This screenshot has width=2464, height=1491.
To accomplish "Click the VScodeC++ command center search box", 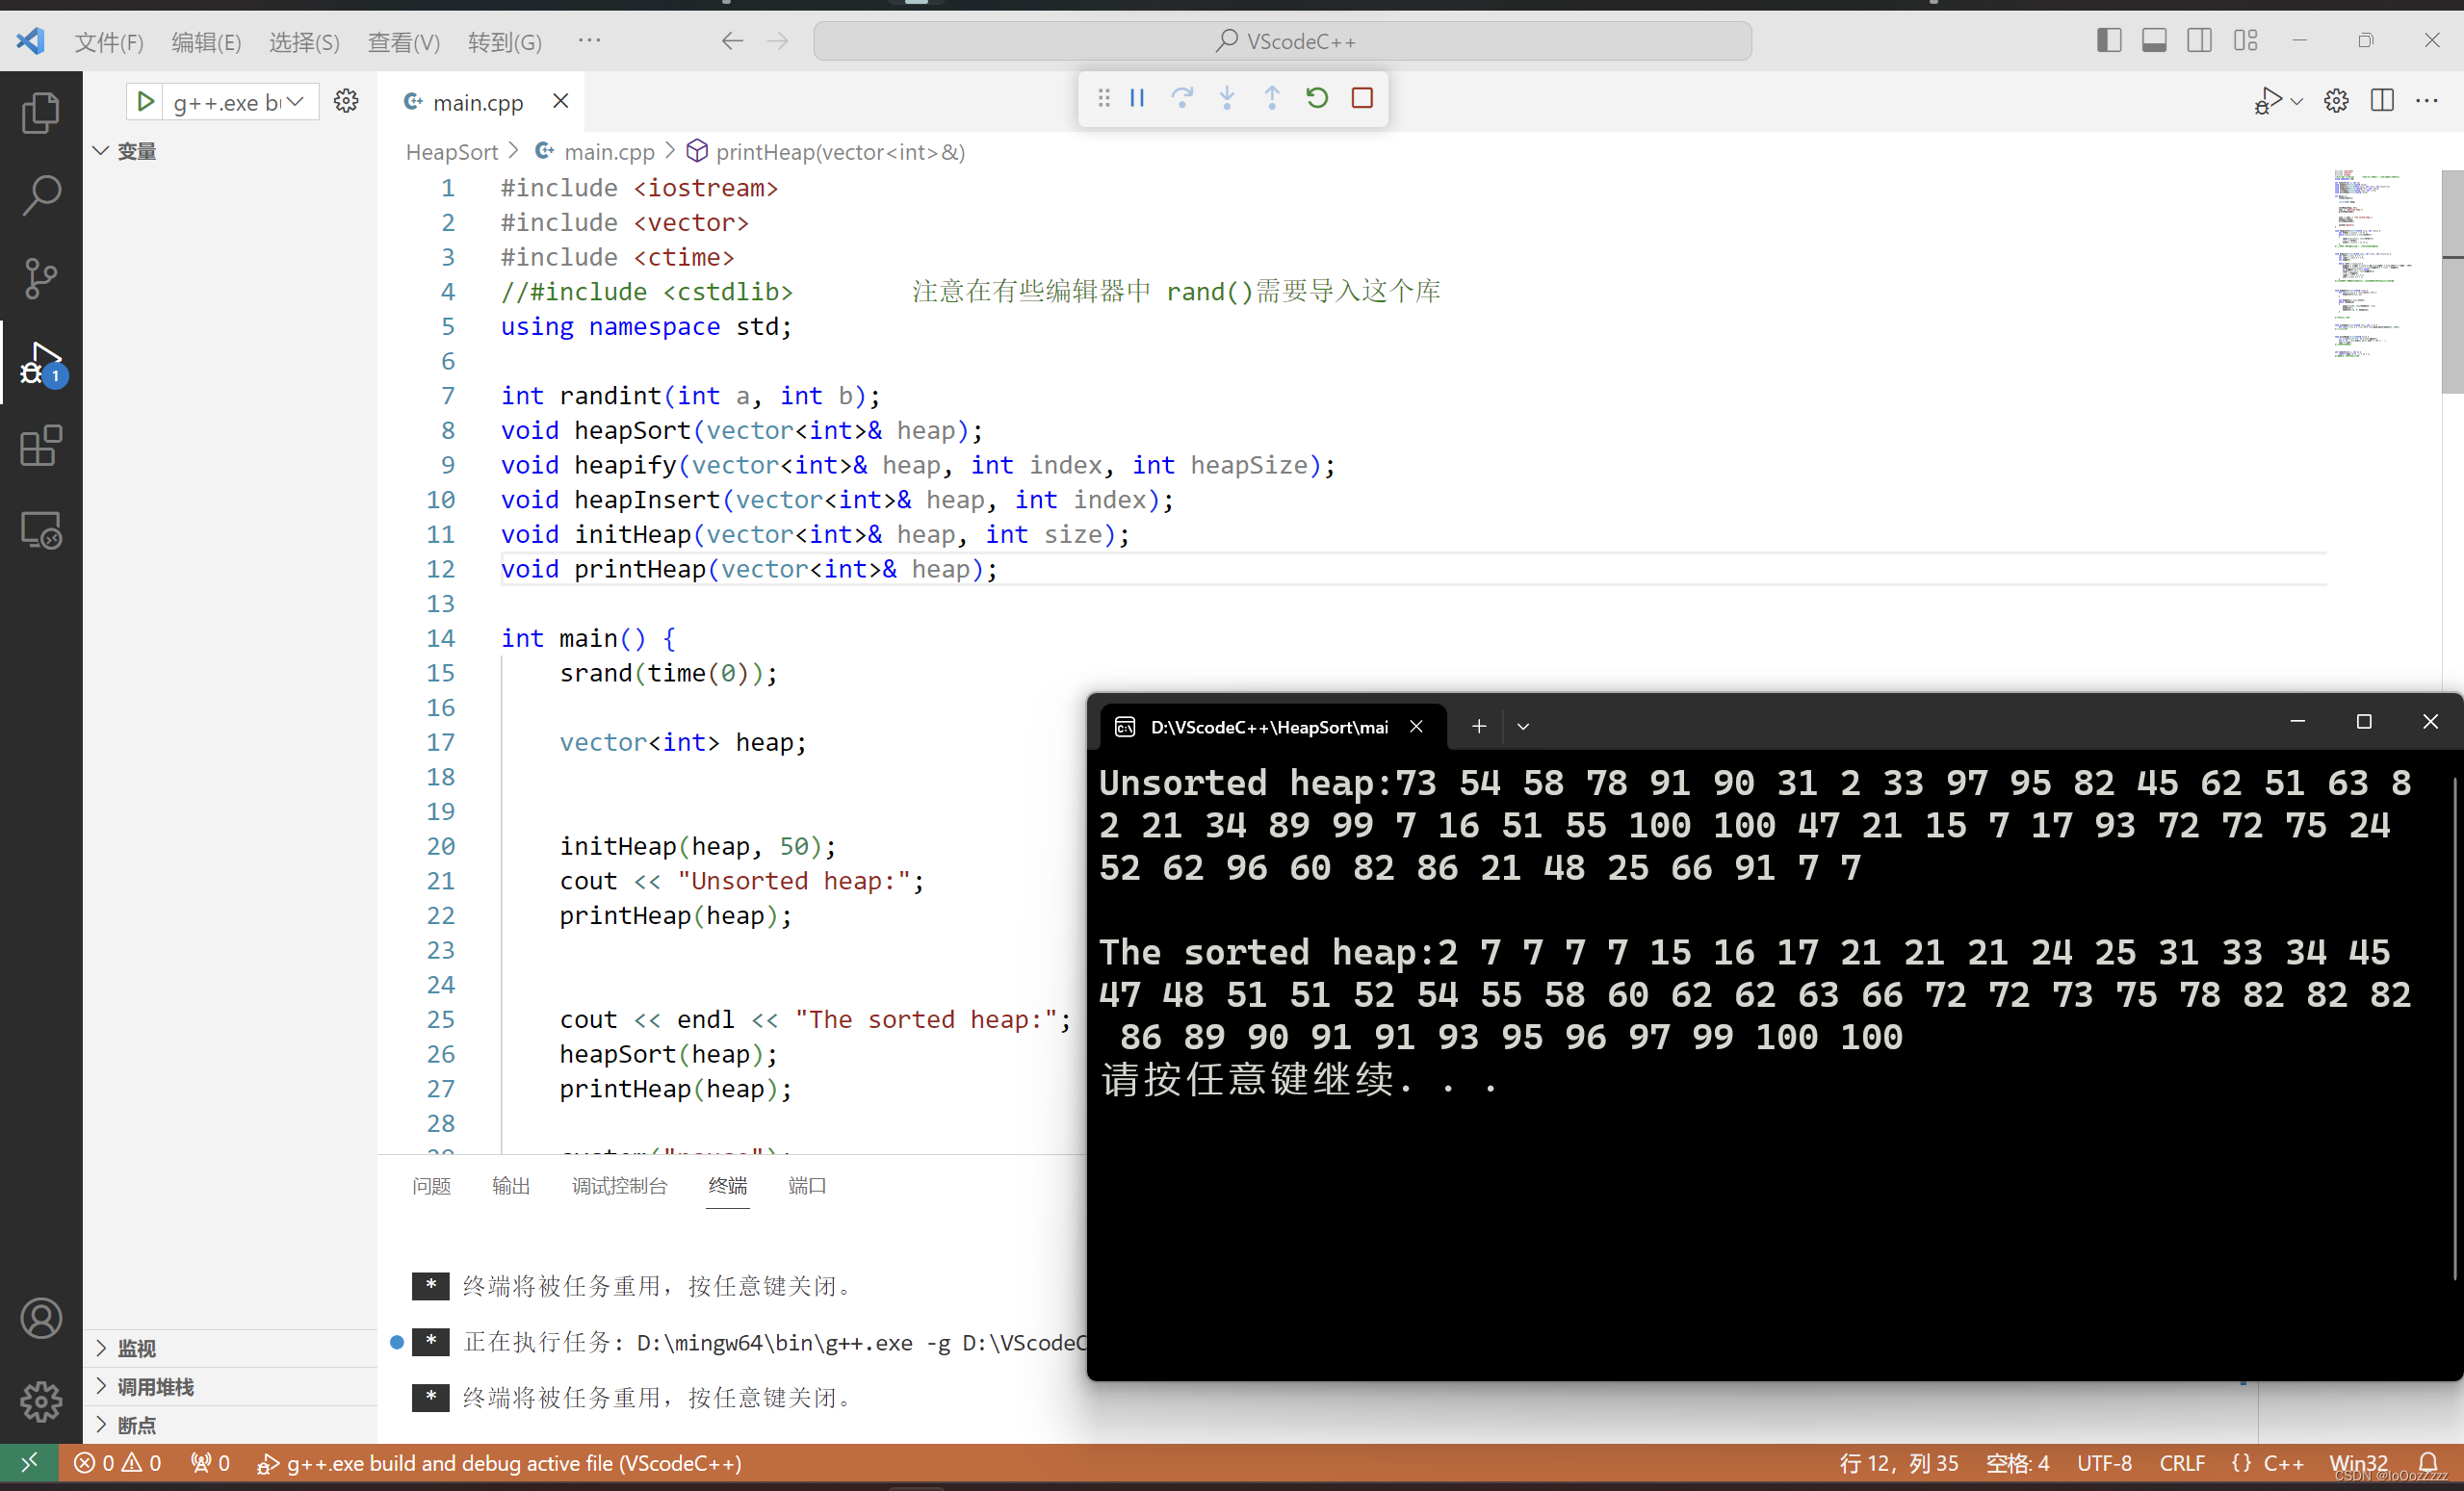I will pos(1282,41).
